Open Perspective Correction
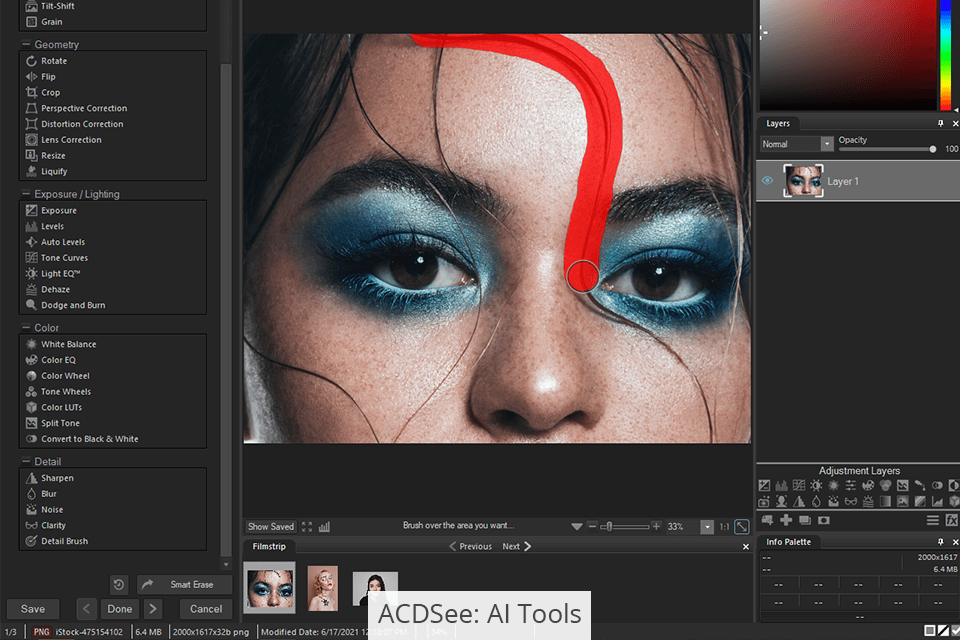The height and width of the screenshot is (640, 960). pyautogui.click(x=77, y=108)
